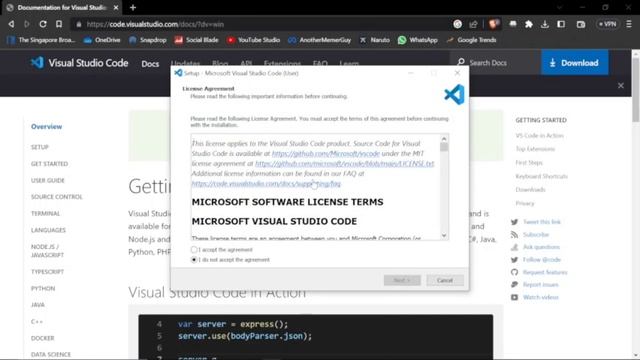Open C++ section in docs sidebar
Screen dimensions: 640x360
(37, 322)
